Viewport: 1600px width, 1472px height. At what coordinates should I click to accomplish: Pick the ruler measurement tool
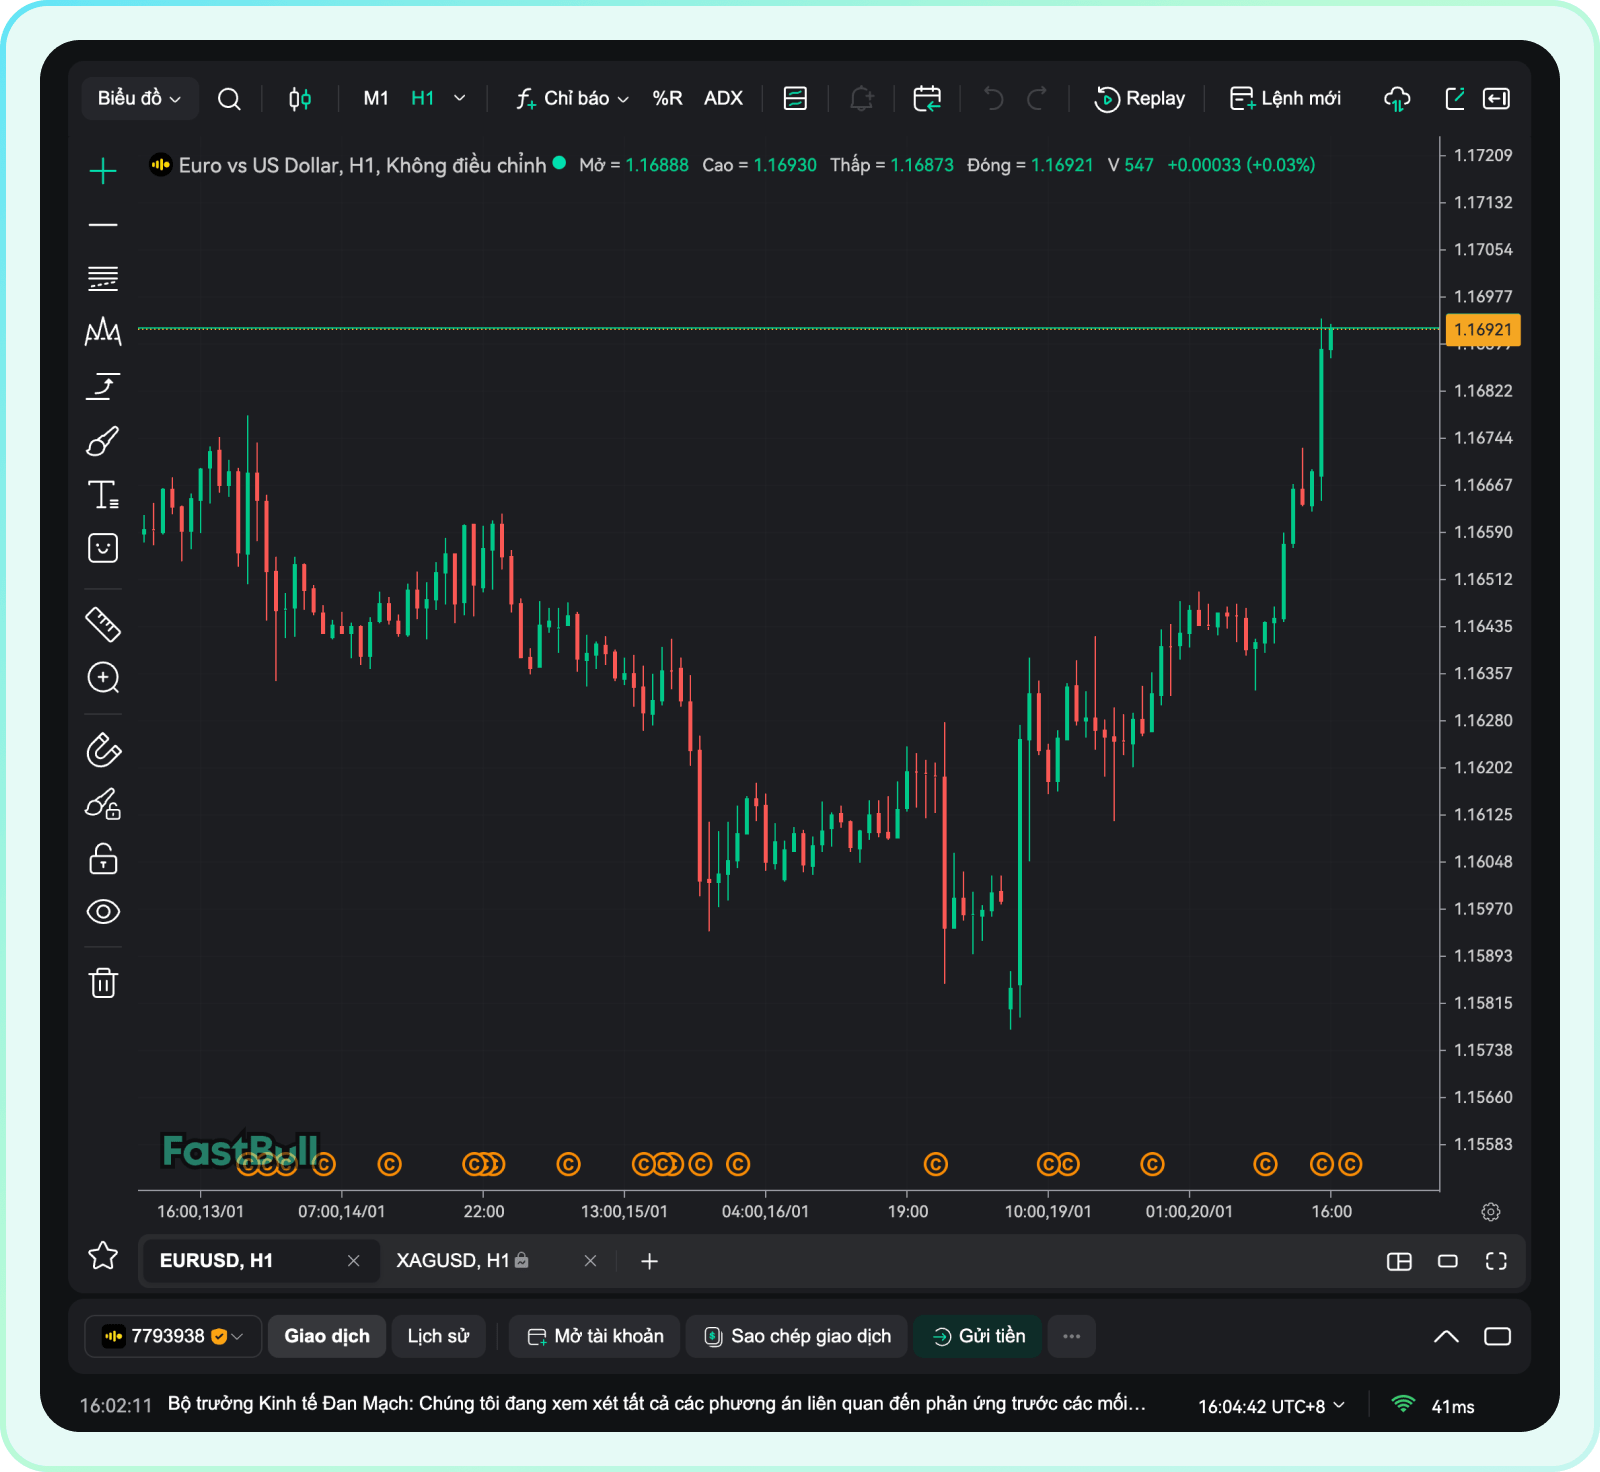click(103, 624)
